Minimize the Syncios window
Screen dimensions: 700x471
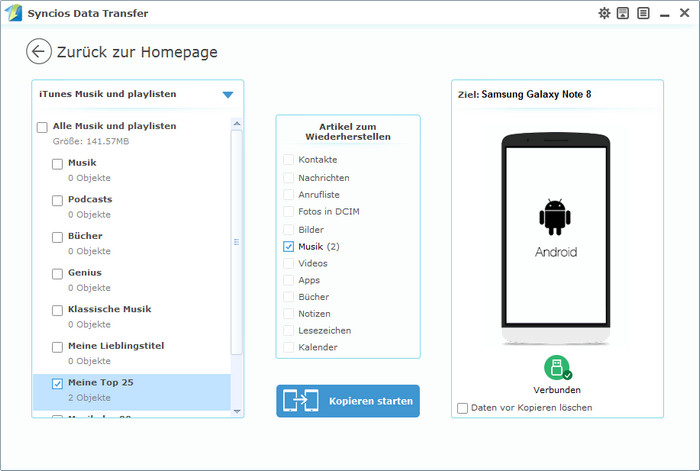(665, 14)
